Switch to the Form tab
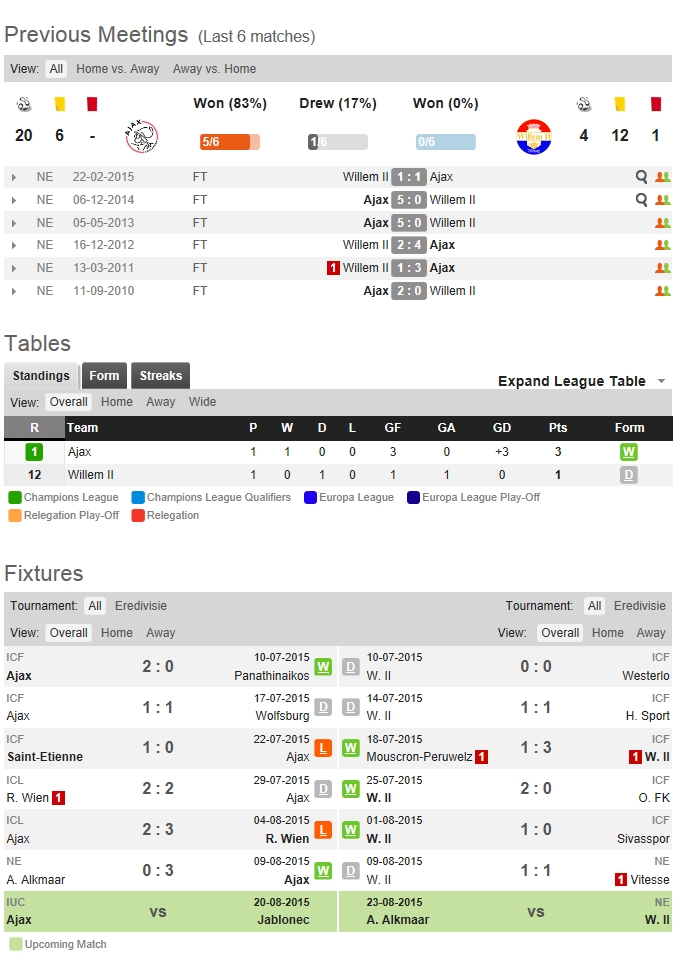Screen dimensions: 674x977 (x=104, y=376)
